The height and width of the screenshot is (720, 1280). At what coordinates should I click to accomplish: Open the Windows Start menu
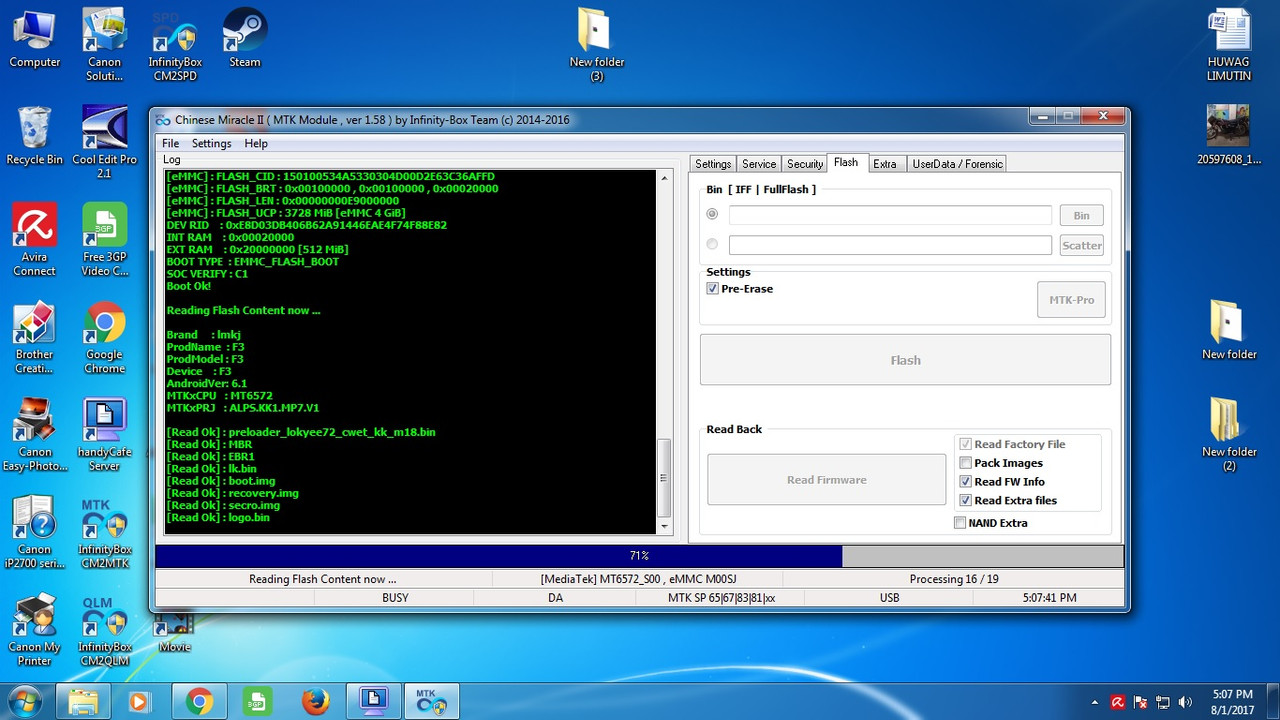[24, 701]
